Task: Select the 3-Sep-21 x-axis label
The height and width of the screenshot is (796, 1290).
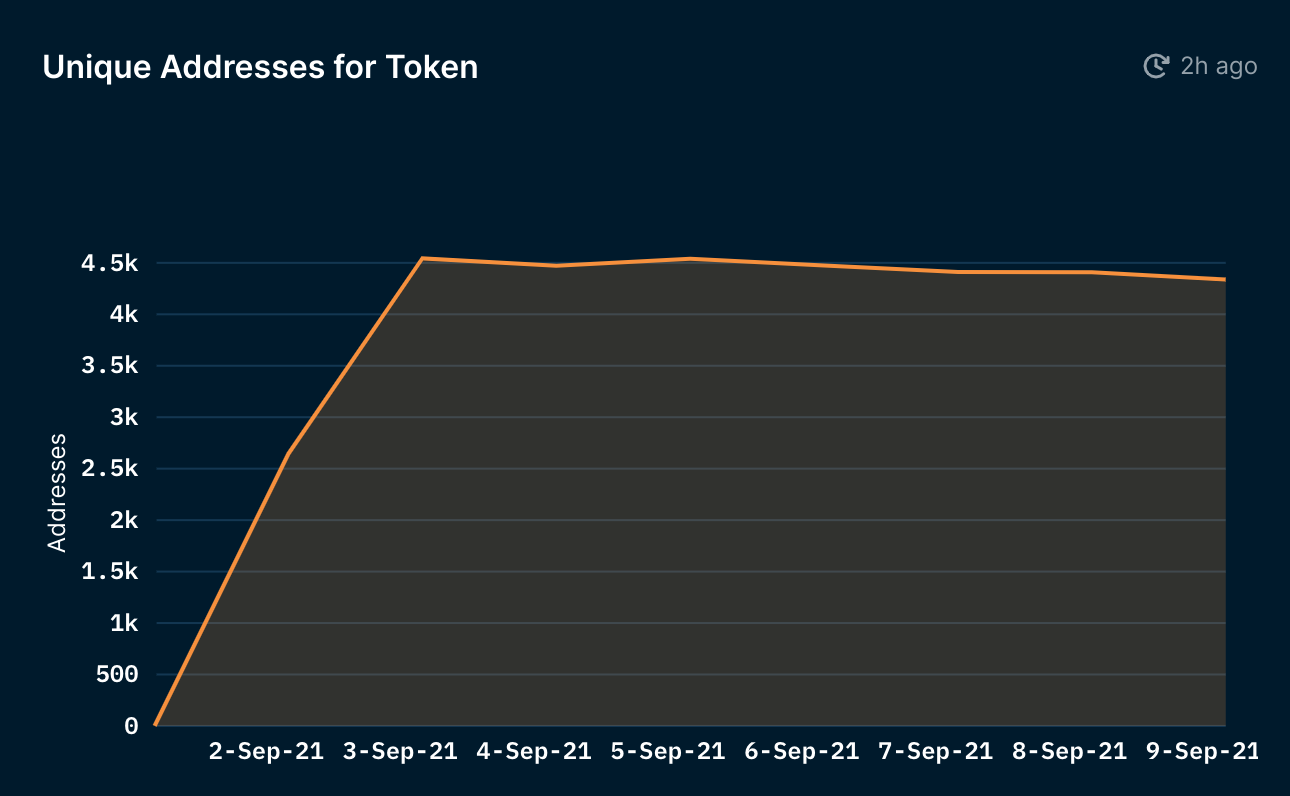Action: (x=400, y=751)
